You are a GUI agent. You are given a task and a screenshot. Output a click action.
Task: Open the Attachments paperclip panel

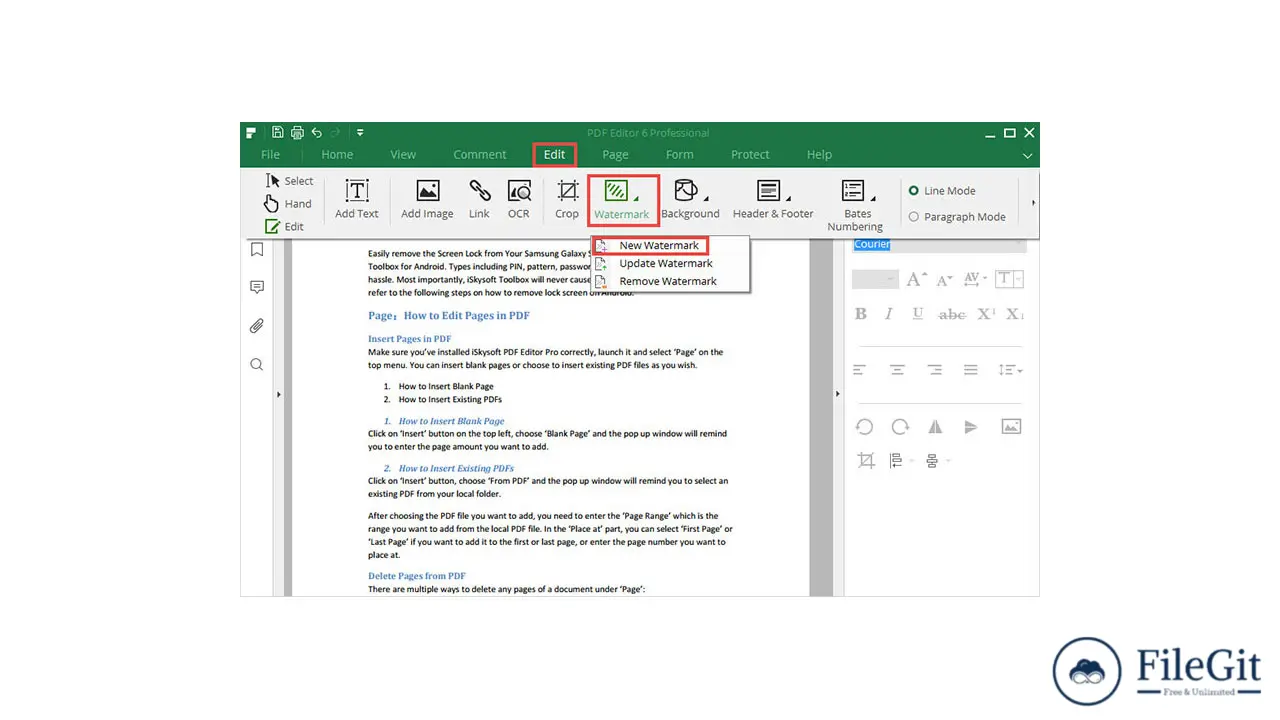click(x=257, y=326)
